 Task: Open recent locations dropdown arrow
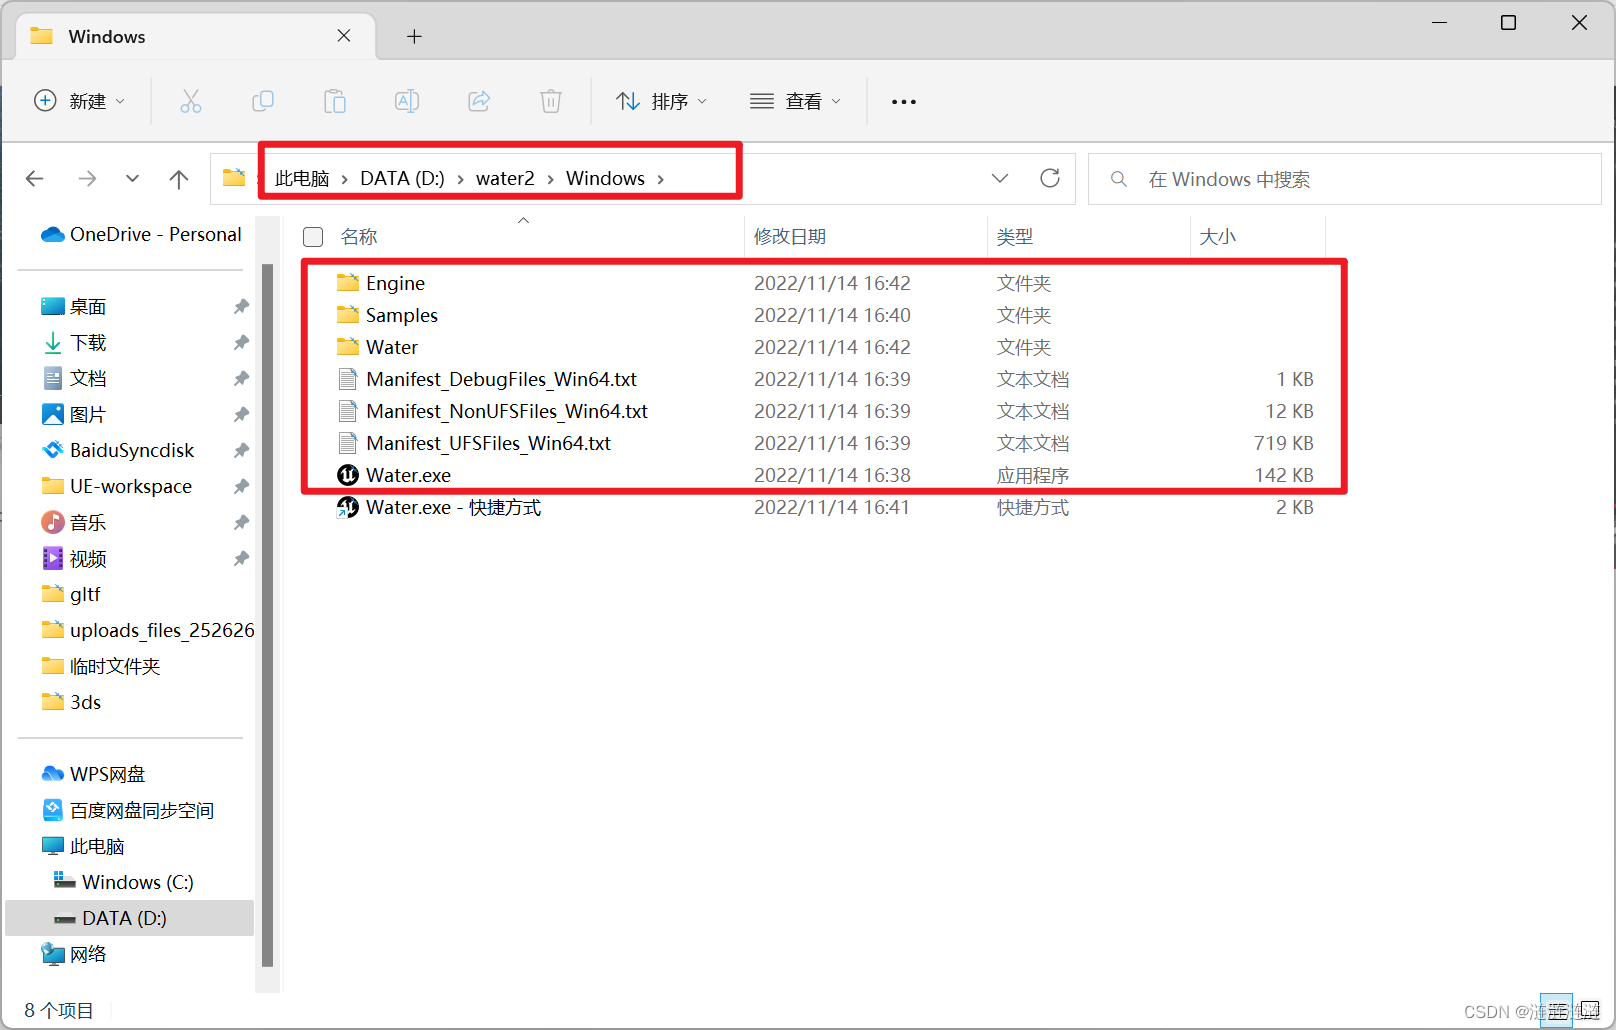[x=132, y=178]
